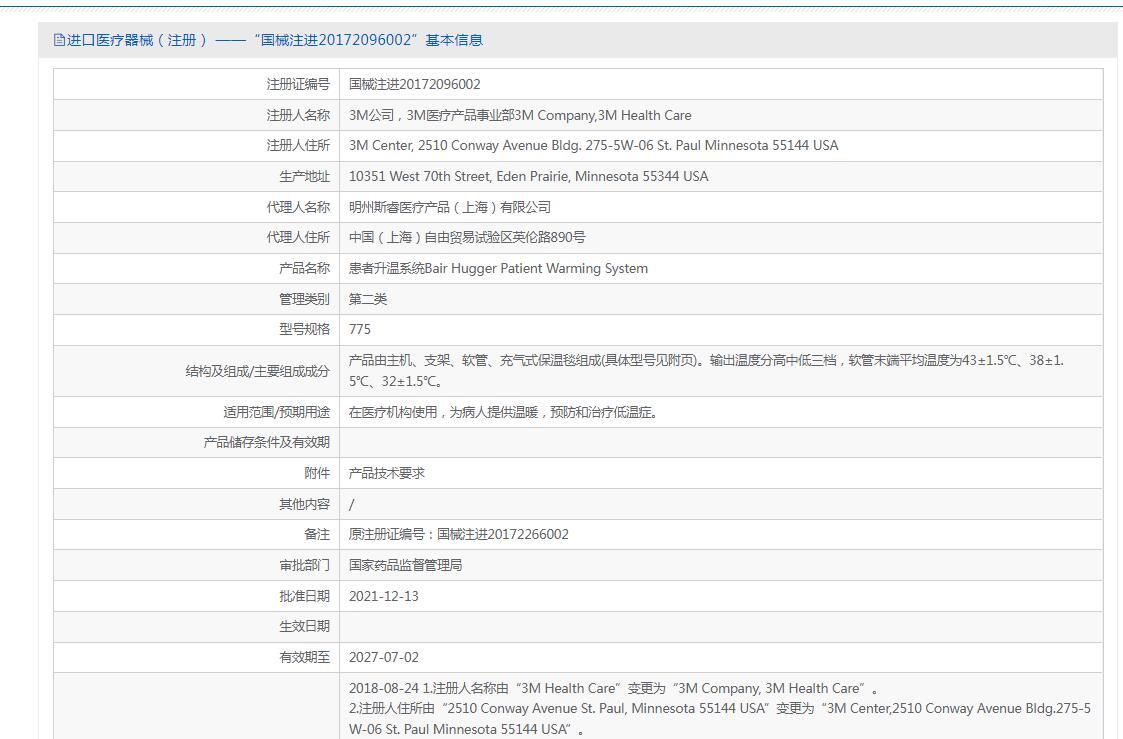Click the 3M Center registrant address value
Image resolution: width=1123 pixels, height=739 pixels.
tap(593, 146)
